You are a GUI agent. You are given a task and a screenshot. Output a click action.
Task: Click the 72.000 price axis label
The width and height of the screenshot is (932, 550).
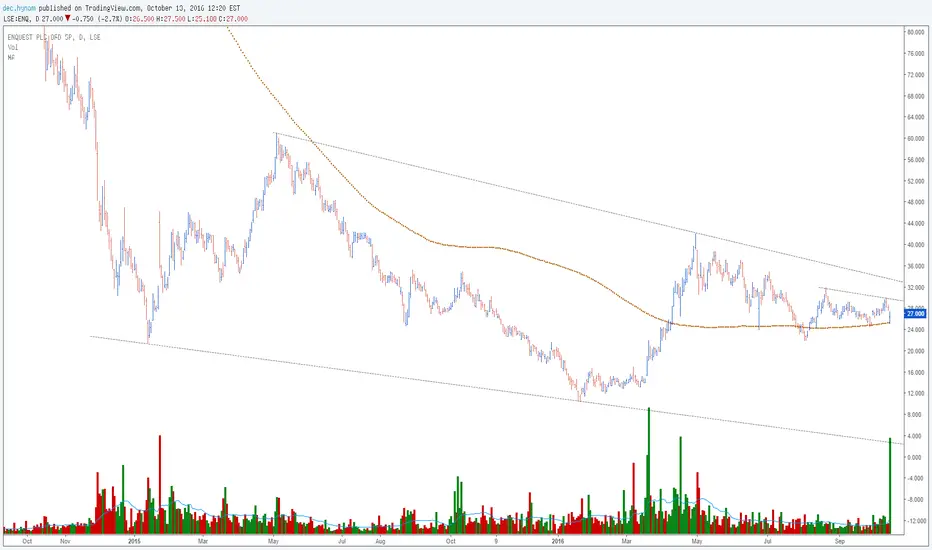pyautogui.click(x=915, y=75)
